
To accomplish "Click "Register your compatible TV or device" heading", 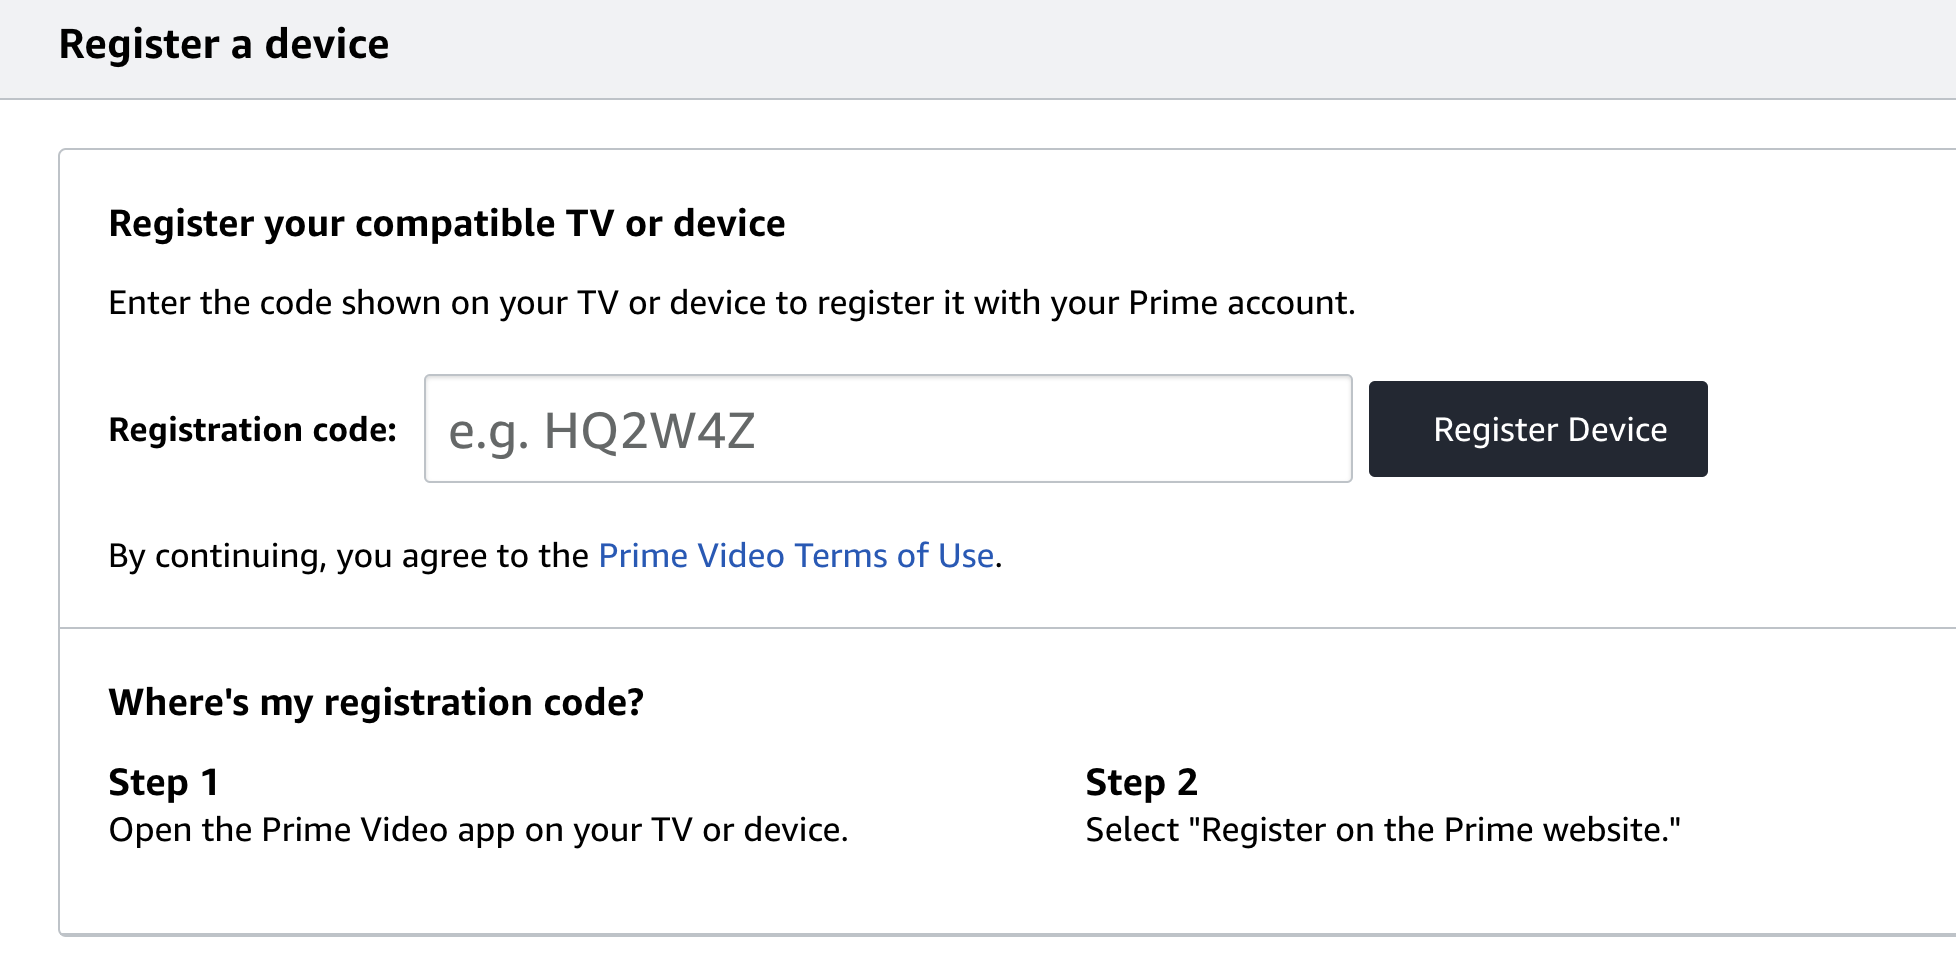I will point(447,224).
